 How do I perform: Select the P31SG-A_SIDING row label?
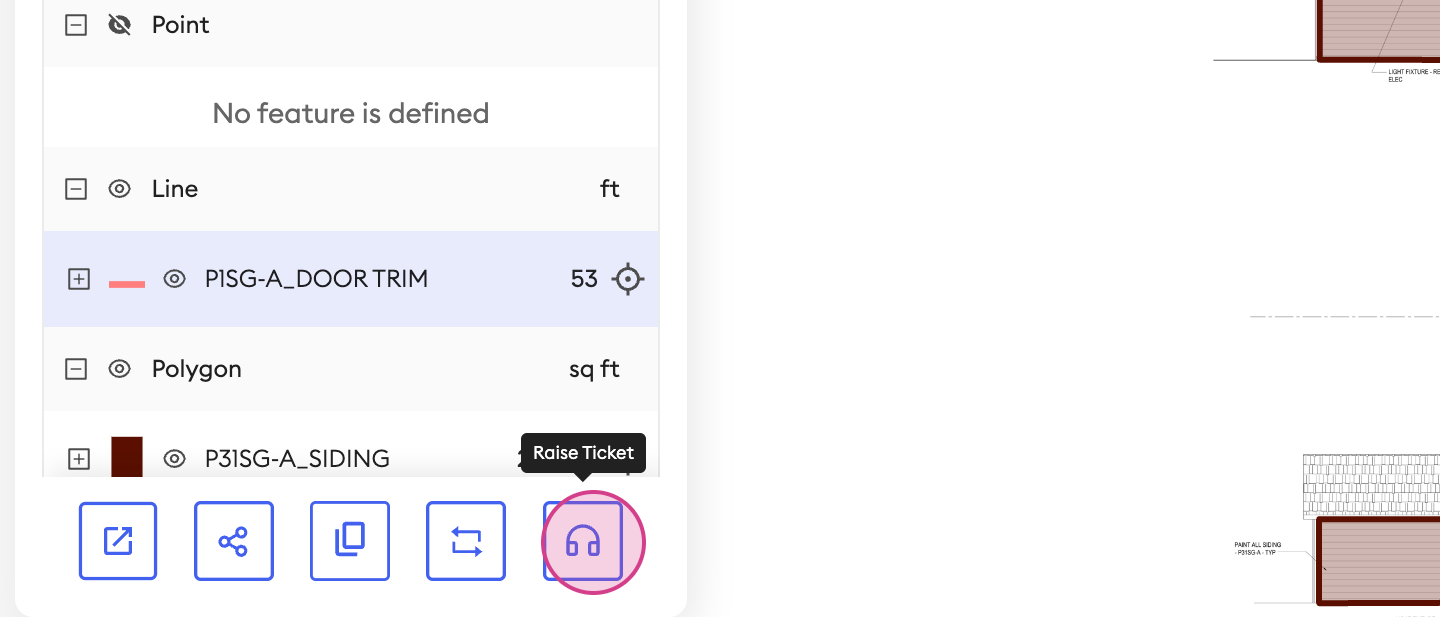[297, 459]
